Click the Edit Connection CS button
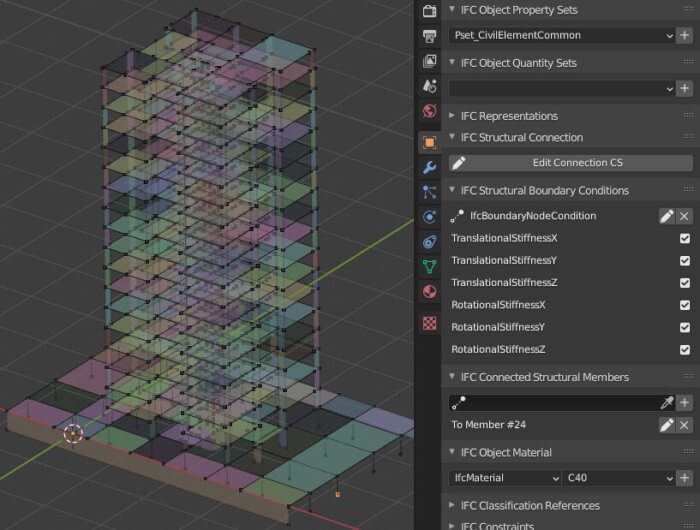 (x=571, y=163)
